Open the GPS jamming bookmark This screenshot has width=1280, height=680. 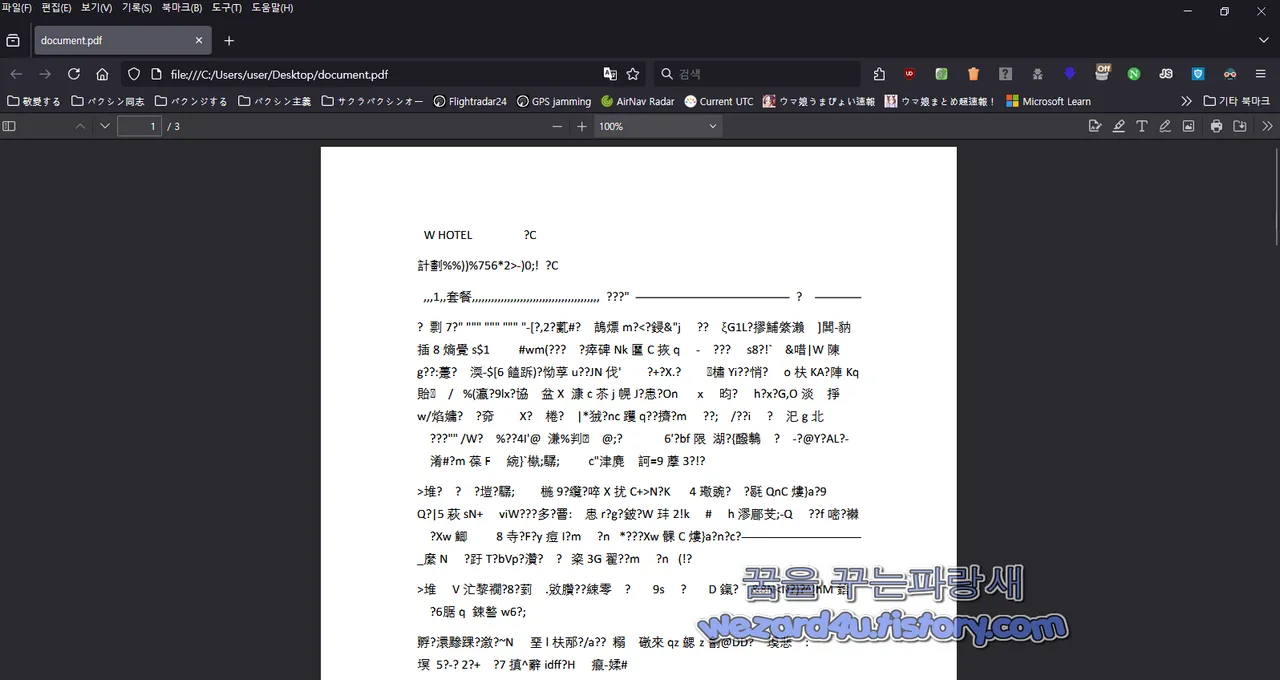tap(554, 101)
